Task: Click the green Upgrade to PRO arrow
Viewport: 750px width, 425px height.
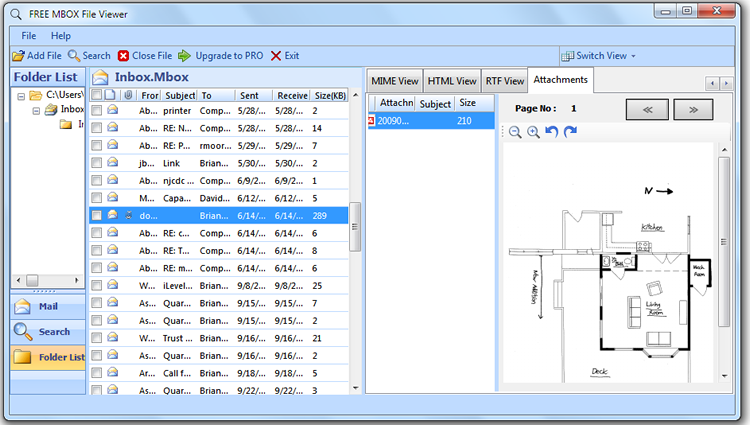Action: point(184,56)
